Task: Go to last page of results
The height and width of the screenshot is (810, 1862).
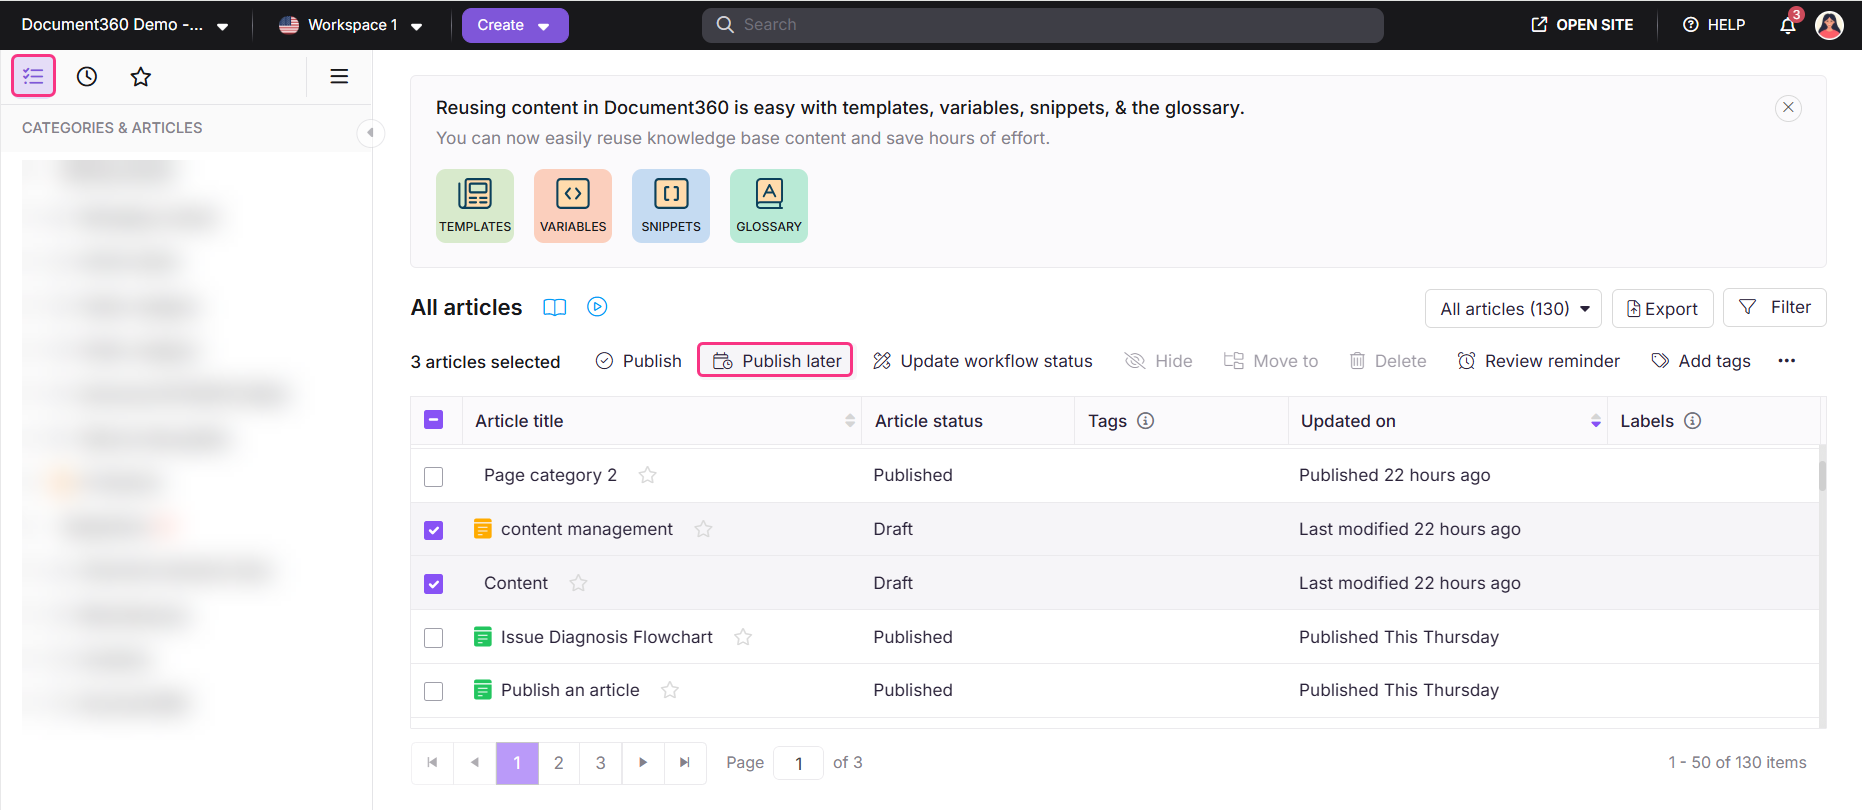Action: pyautogui.click(x=685, y=763)
